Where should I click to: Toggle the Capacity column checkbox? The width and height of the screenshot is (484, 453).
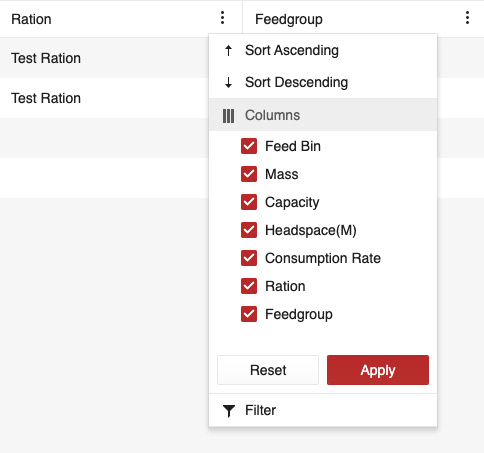[249, 202]
